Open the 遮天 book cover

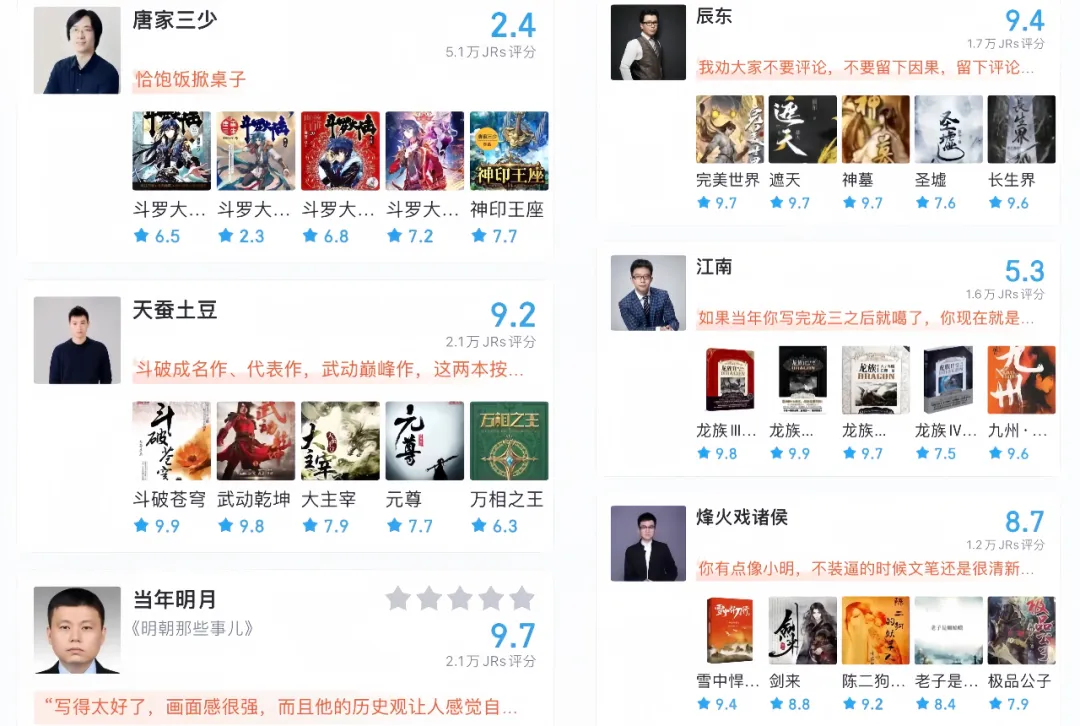[802, 129]
